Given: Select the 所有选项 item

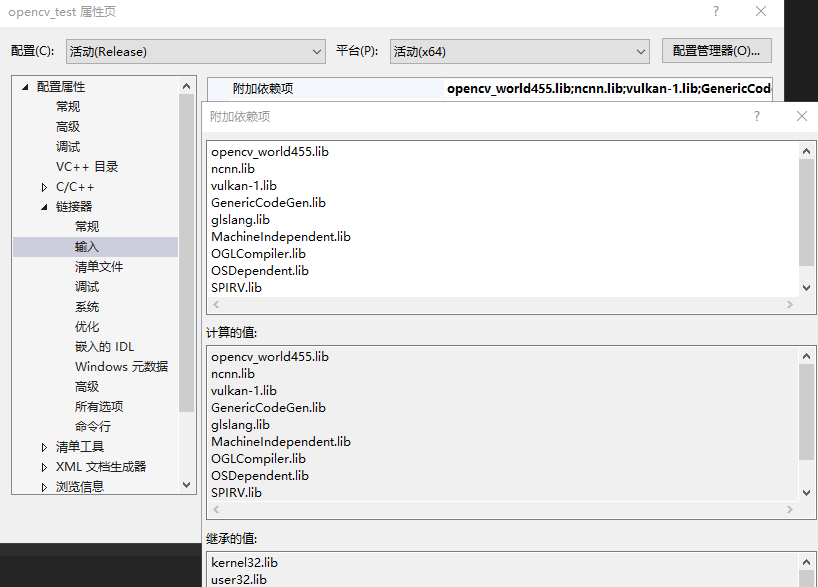Looking at the screenshot, I should [99, 406].
